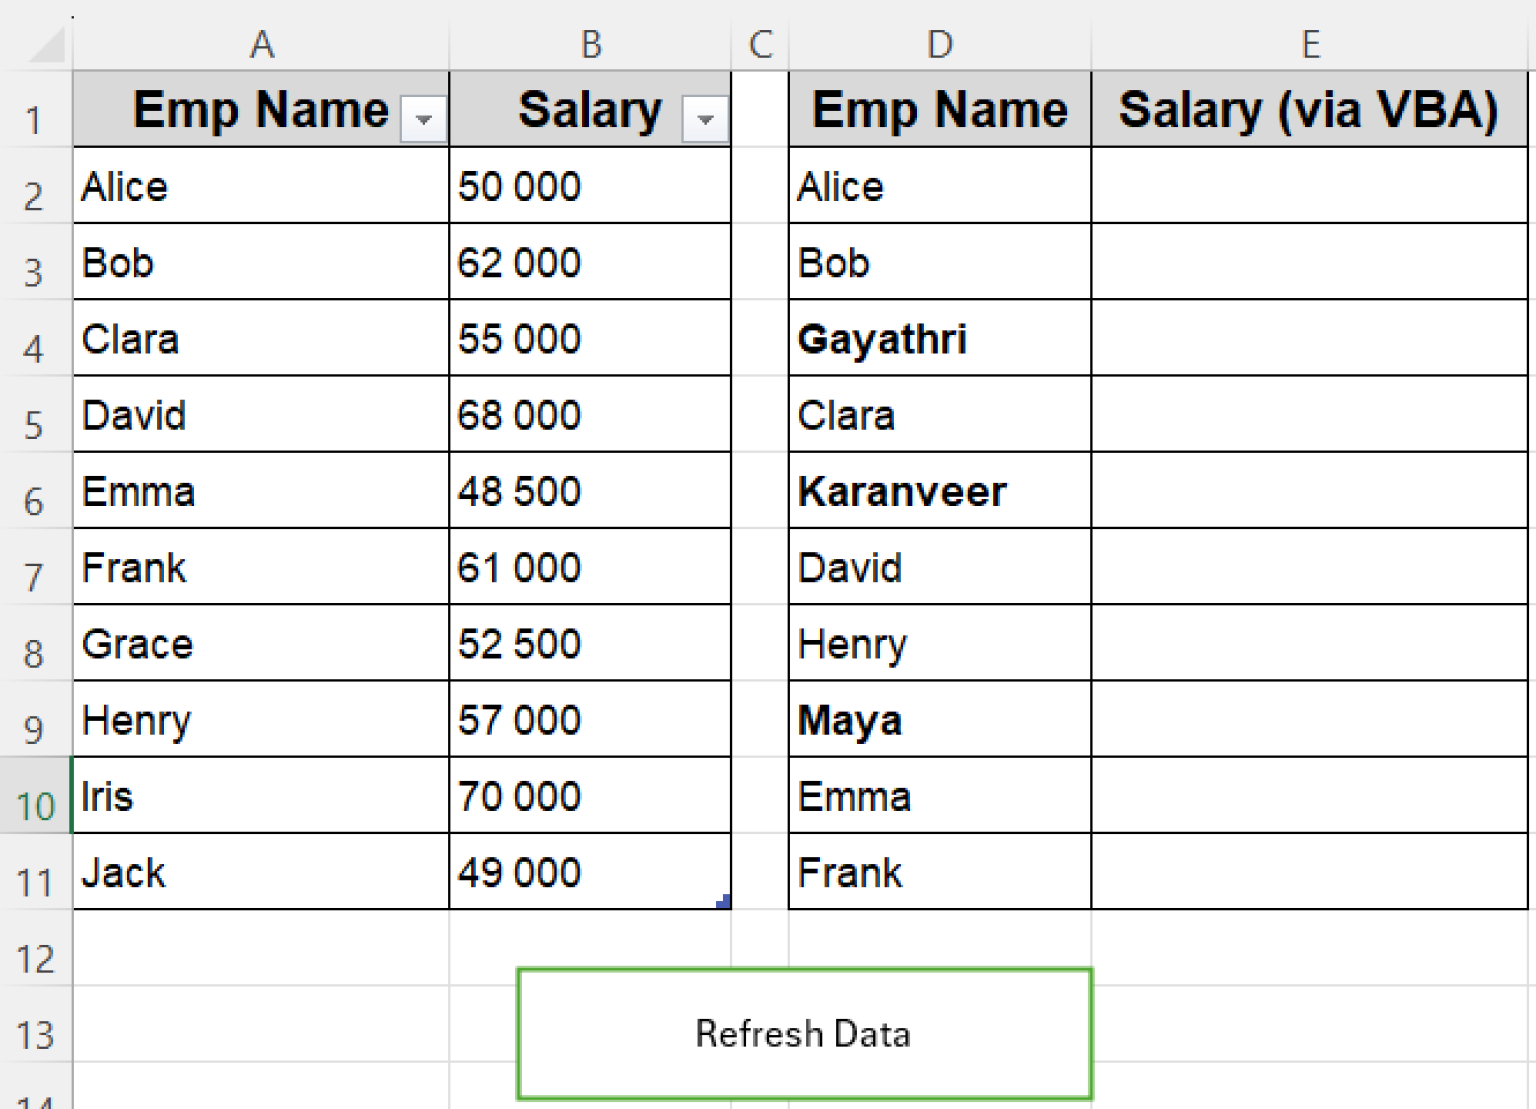The height and width of the screenshot is (1109, 1536).
Task: Select the Karanveer entry
Action: [x=938, y=491]
